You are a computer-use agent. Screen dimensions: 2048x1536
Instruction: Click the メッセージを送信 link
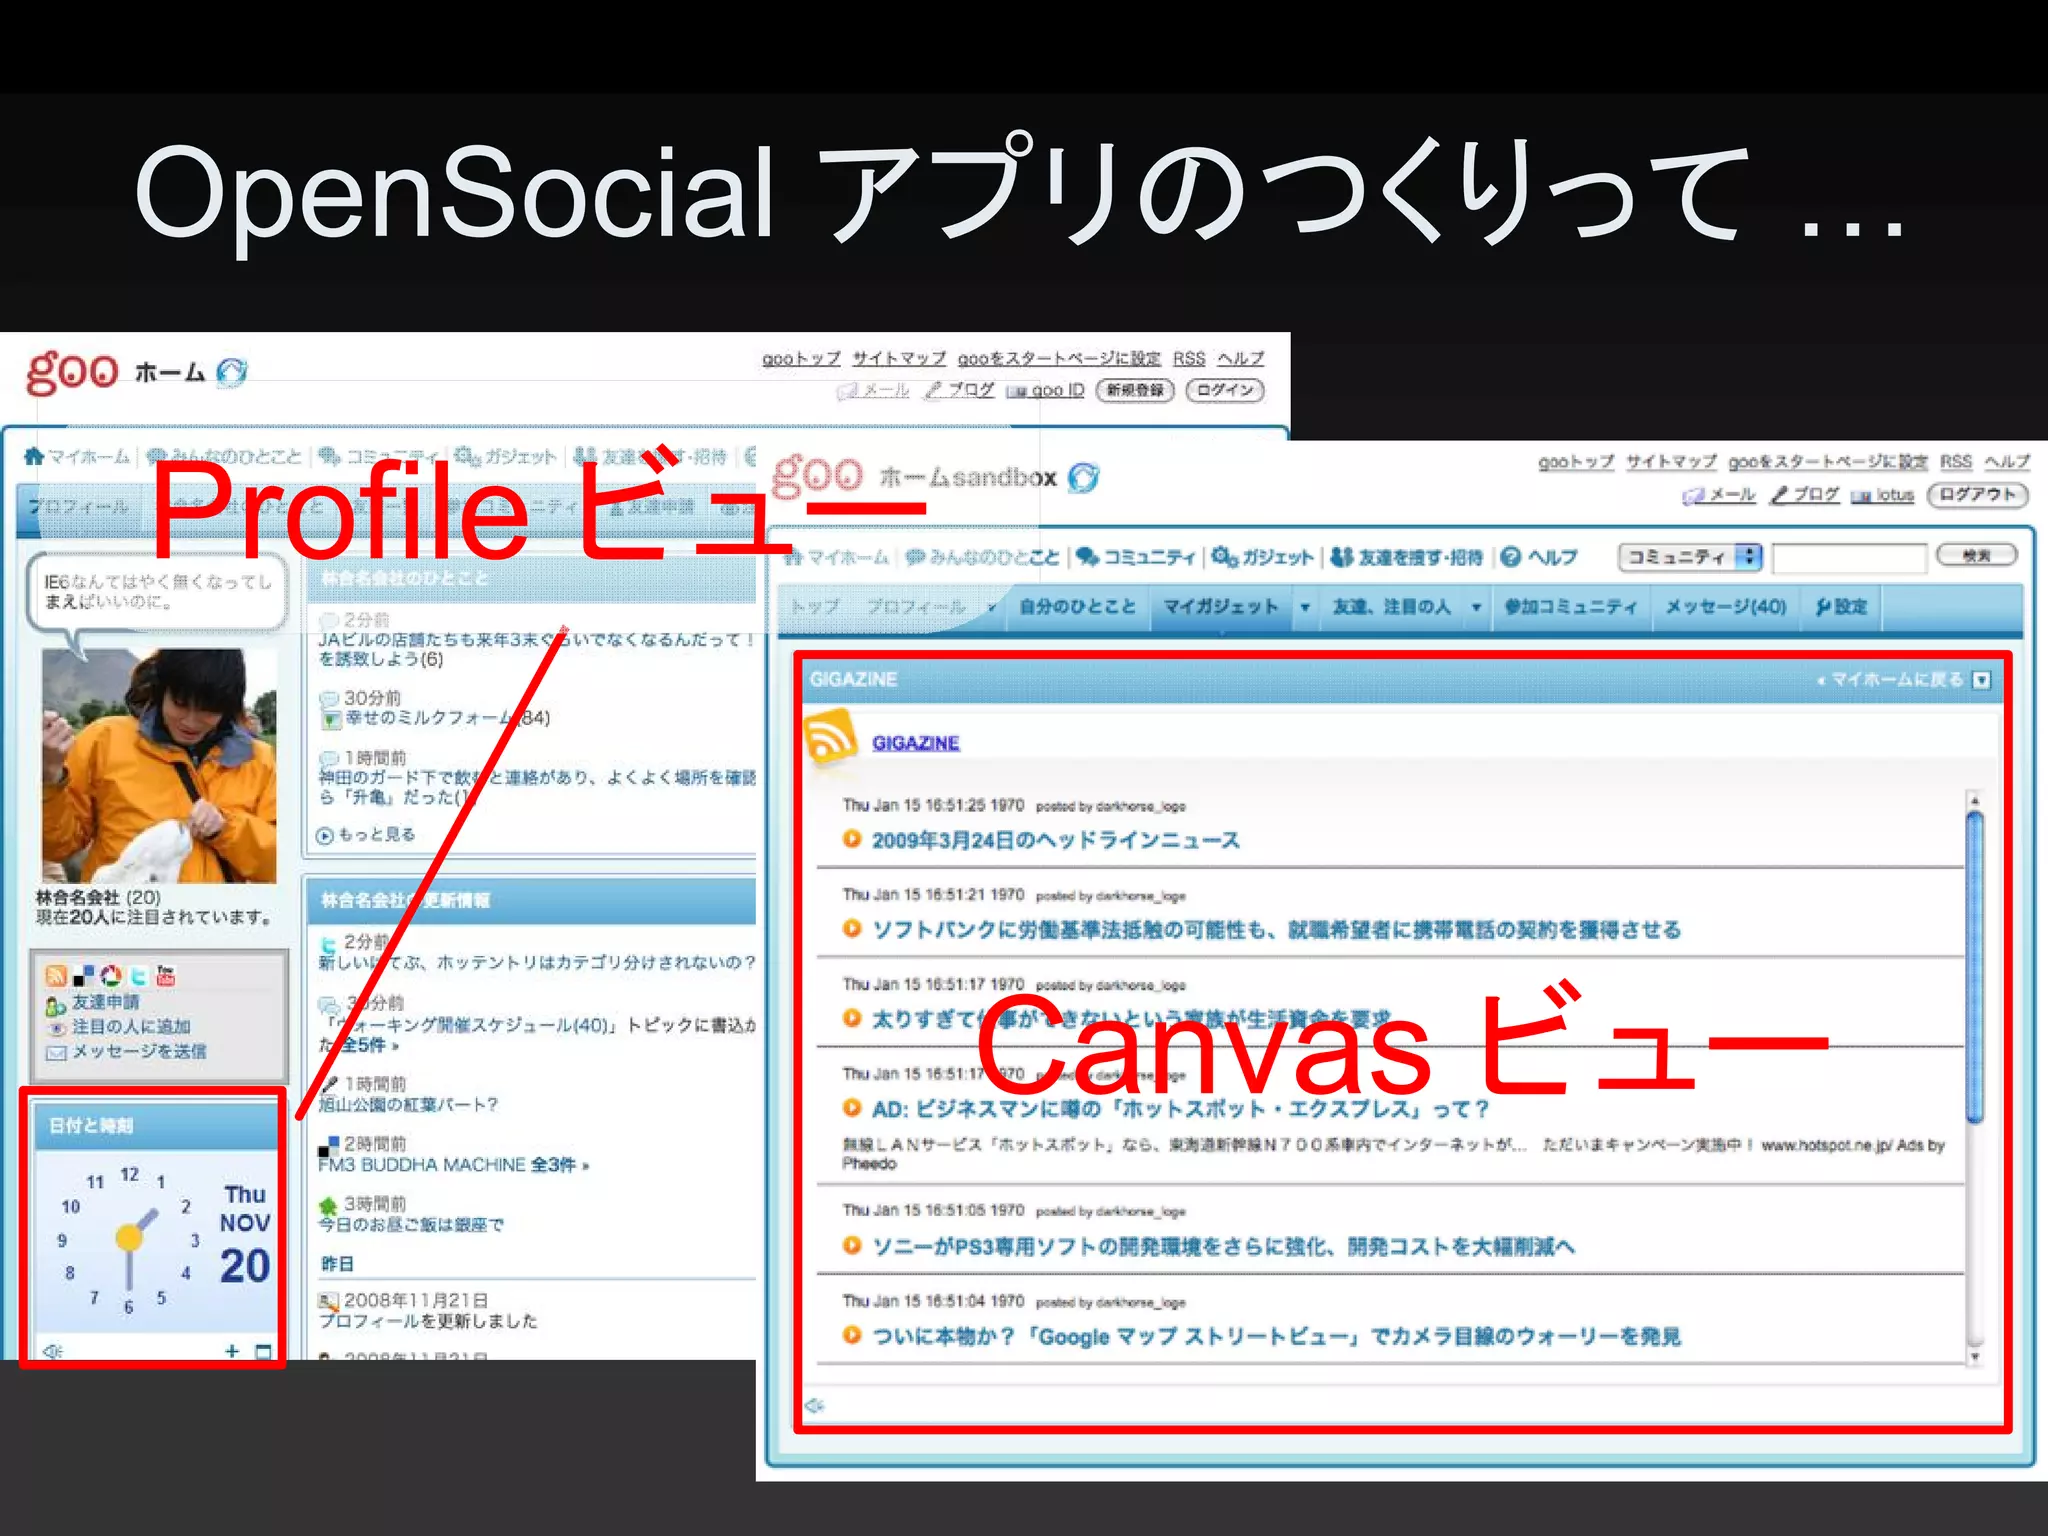138,1051
